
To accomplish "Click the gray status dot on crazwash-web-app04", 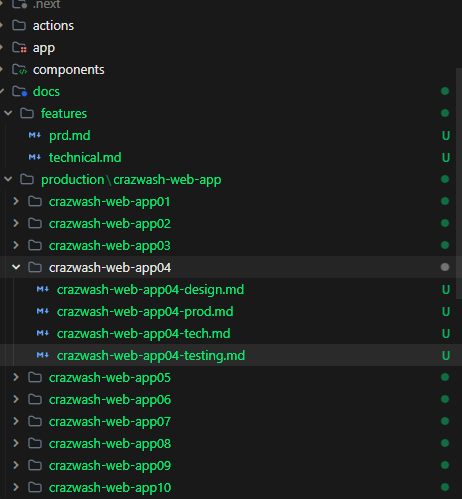I will coord(445,267).
